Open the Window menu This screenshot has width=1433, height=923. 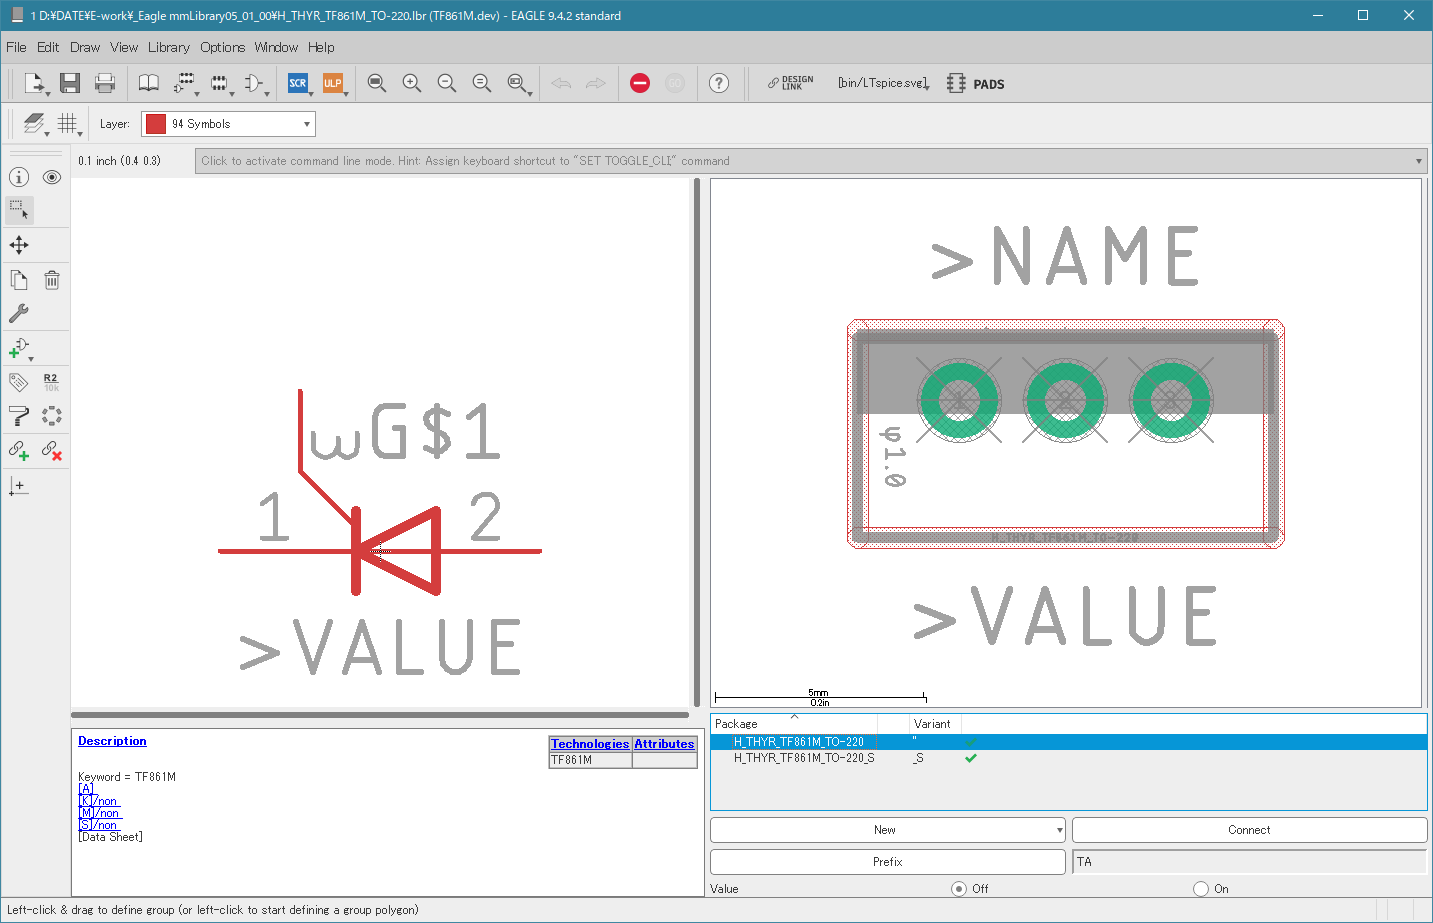click(276, 47)
